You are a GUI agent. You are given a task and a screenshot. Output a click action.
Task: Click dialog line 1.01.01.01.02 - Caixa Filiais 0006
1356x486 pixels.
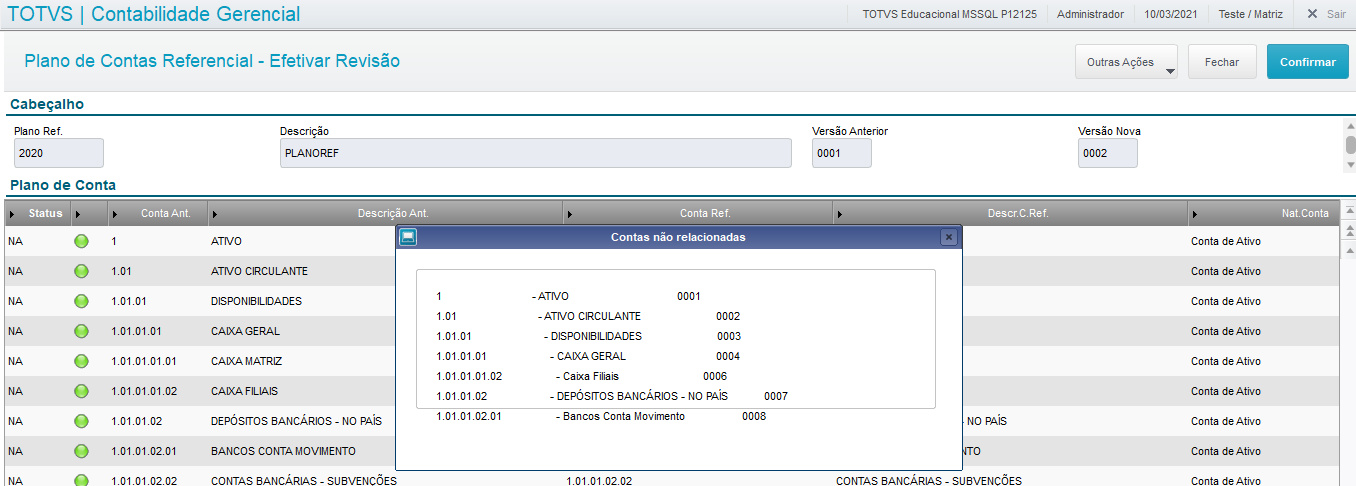(x=581, y=376)
